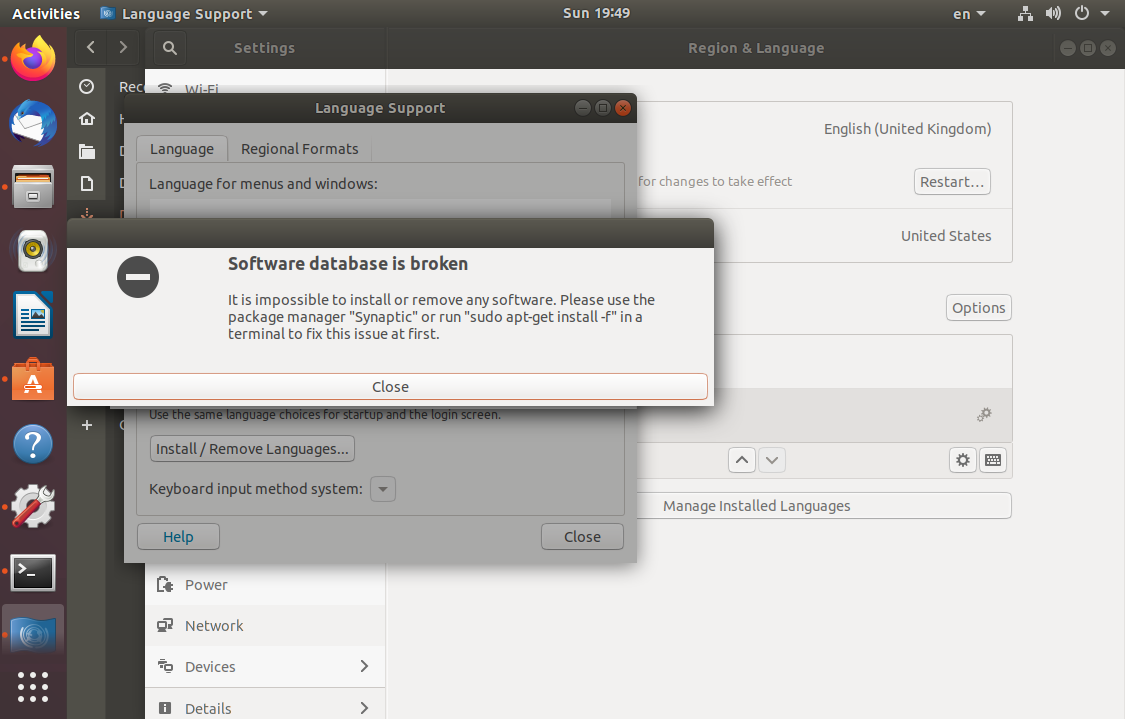Switch to the Language tab
Image resolution: width=1125 pixels, height=719 pixels.
click(x=182, y=149)
